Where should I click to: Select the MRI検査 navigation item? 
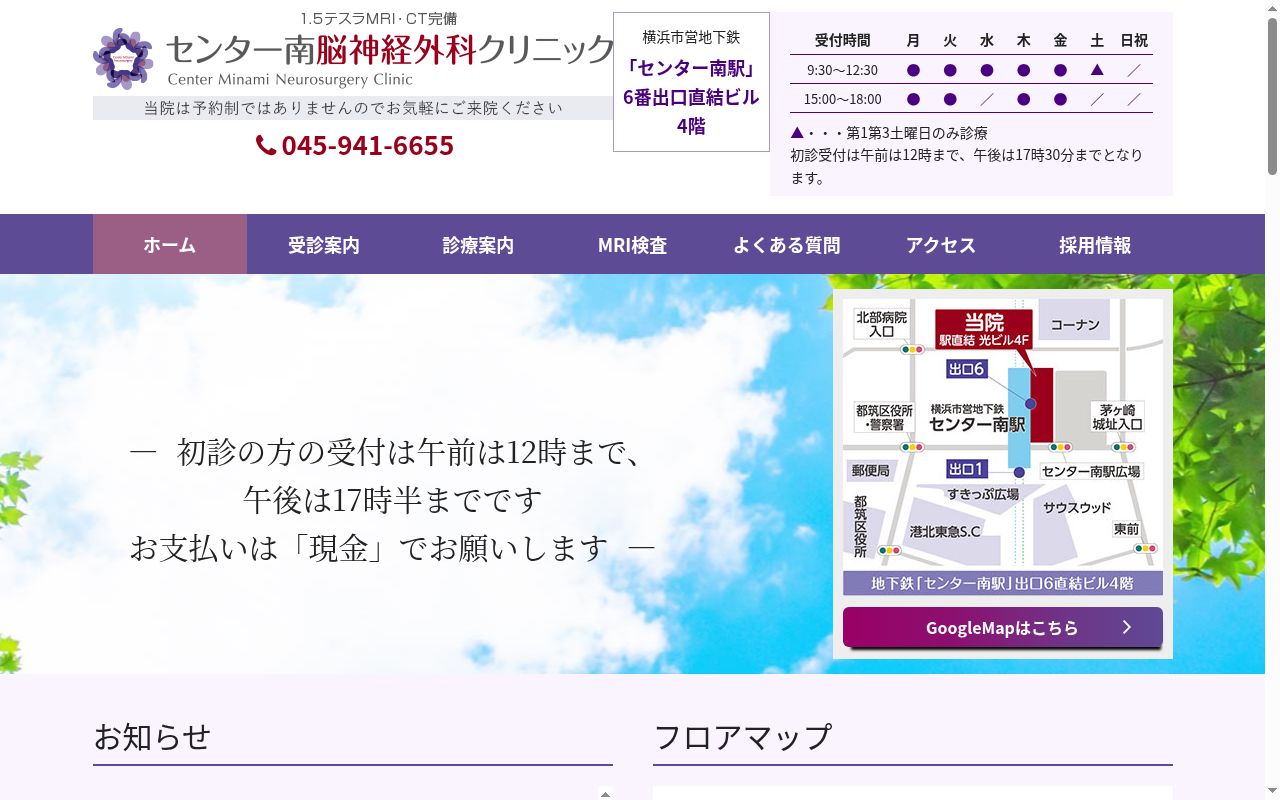(632, 244)
